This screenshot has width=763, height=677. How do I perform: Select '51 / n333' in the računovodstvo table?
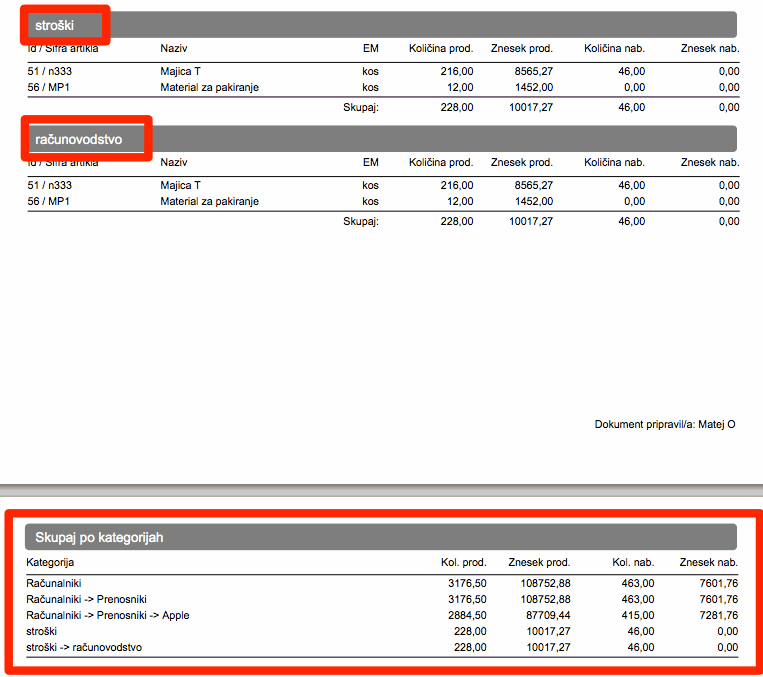point(50,185)
